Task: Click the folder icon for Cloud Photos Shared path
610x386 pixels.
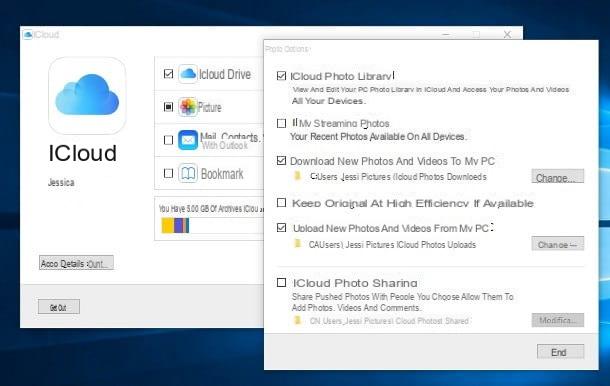Action: (298, 321)
